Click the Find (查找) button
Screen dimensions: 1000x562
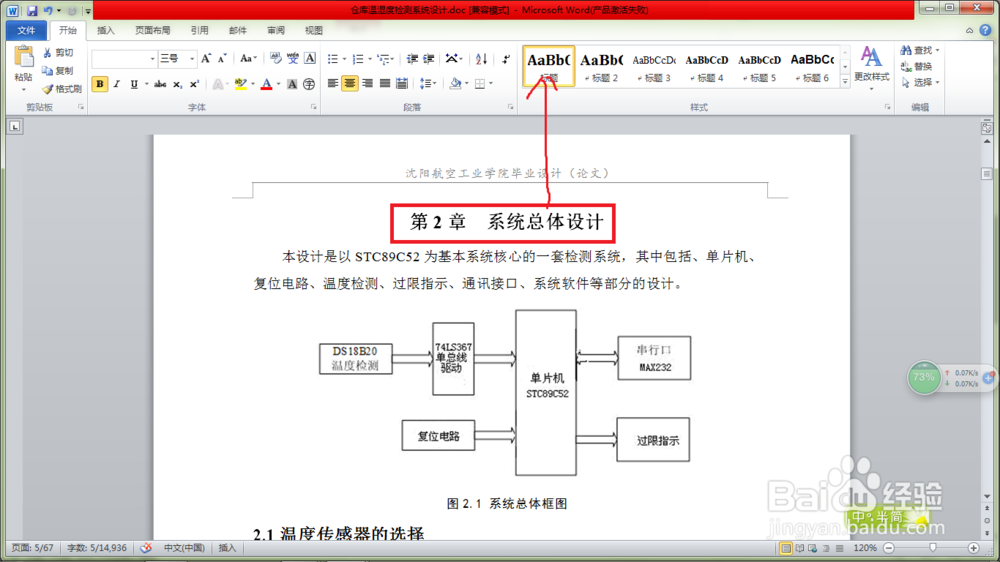(x=920, y=50)
